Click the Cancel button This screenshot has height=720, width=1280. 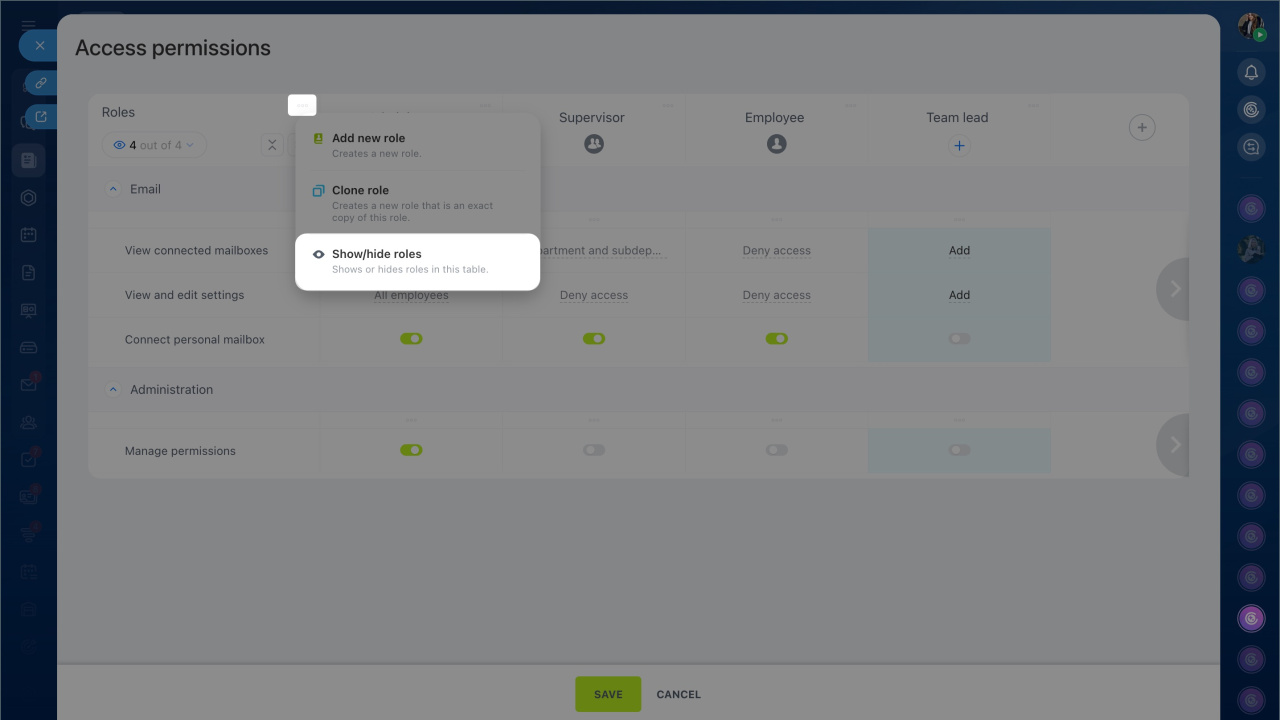click(x=678, y=694)
